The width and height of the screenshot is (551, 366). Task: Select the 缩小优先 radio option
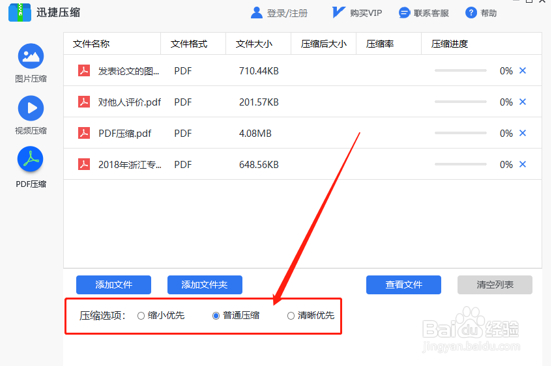click(x=141, y=316)
